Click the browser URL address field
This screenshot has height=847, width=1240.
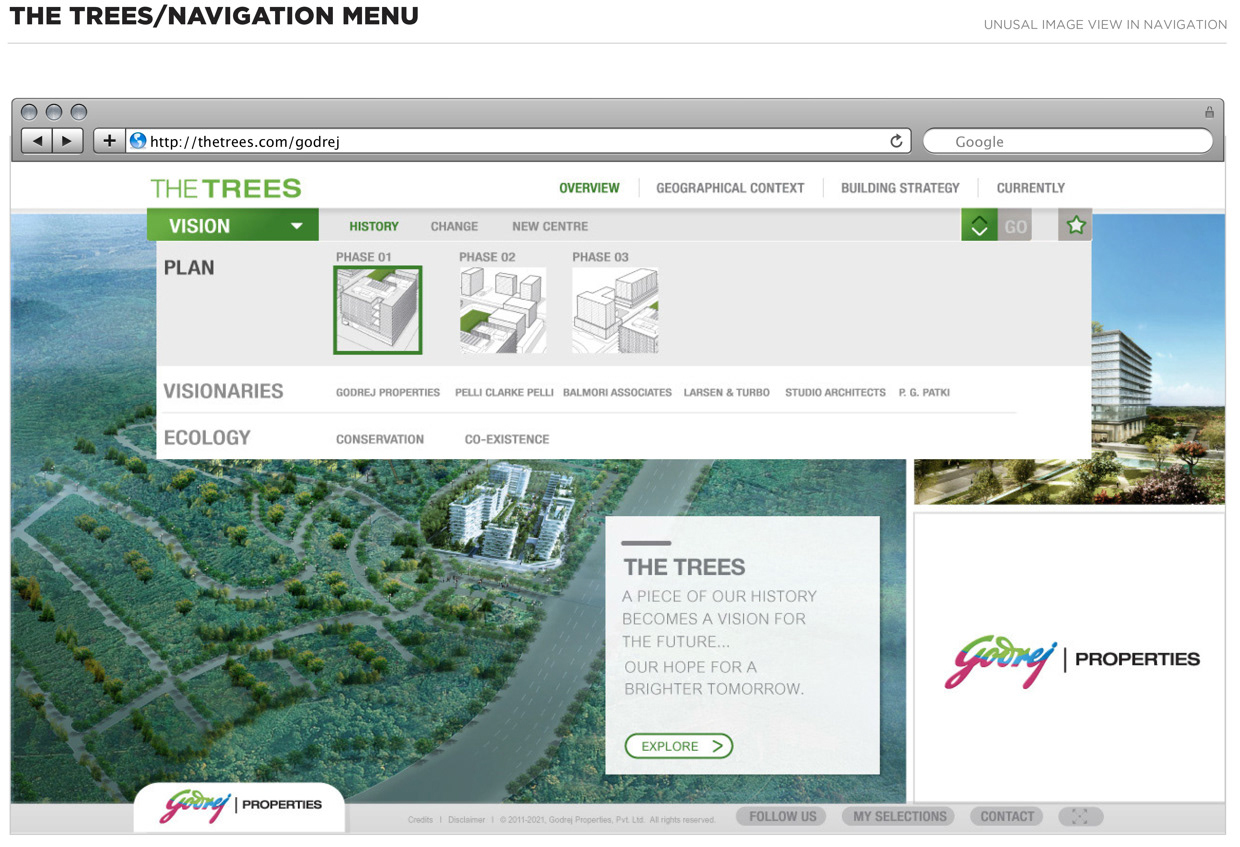point(519,141)
